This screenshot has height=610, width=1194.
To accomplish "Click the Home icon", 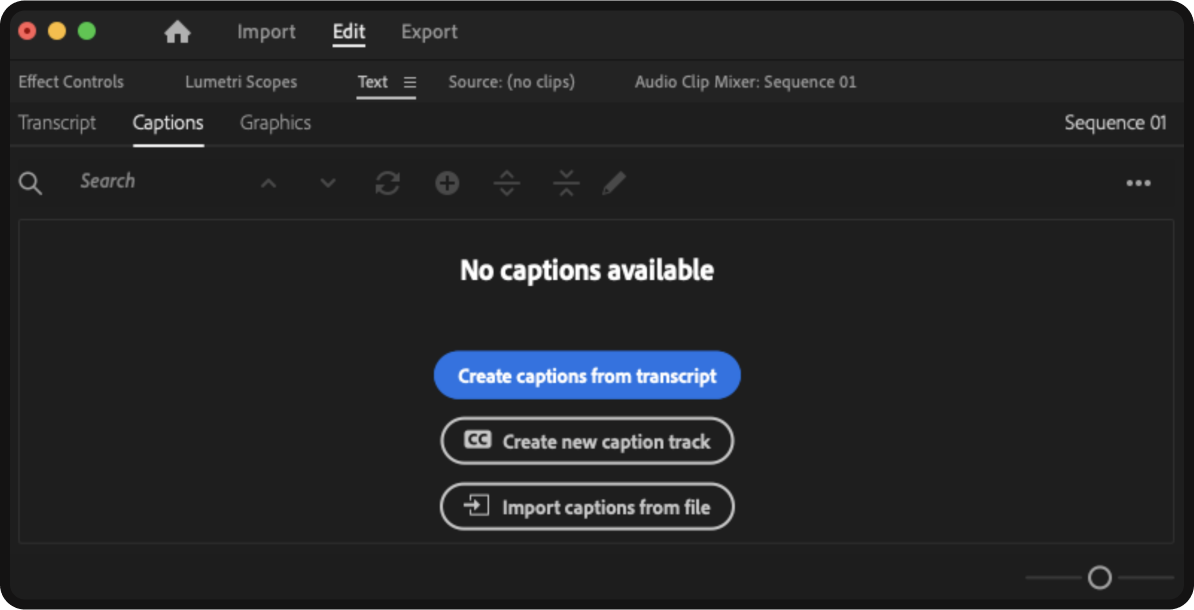I will click(177, 32).
